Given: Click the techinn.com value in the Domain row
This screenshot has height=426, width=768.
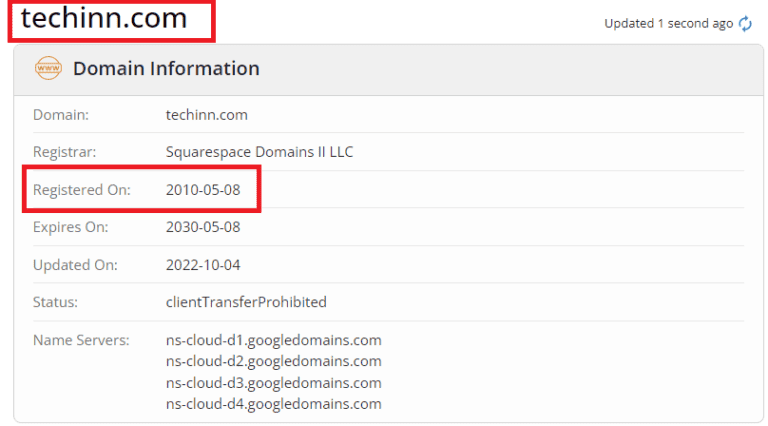Looking at the screenshot, I should (206, 115).
